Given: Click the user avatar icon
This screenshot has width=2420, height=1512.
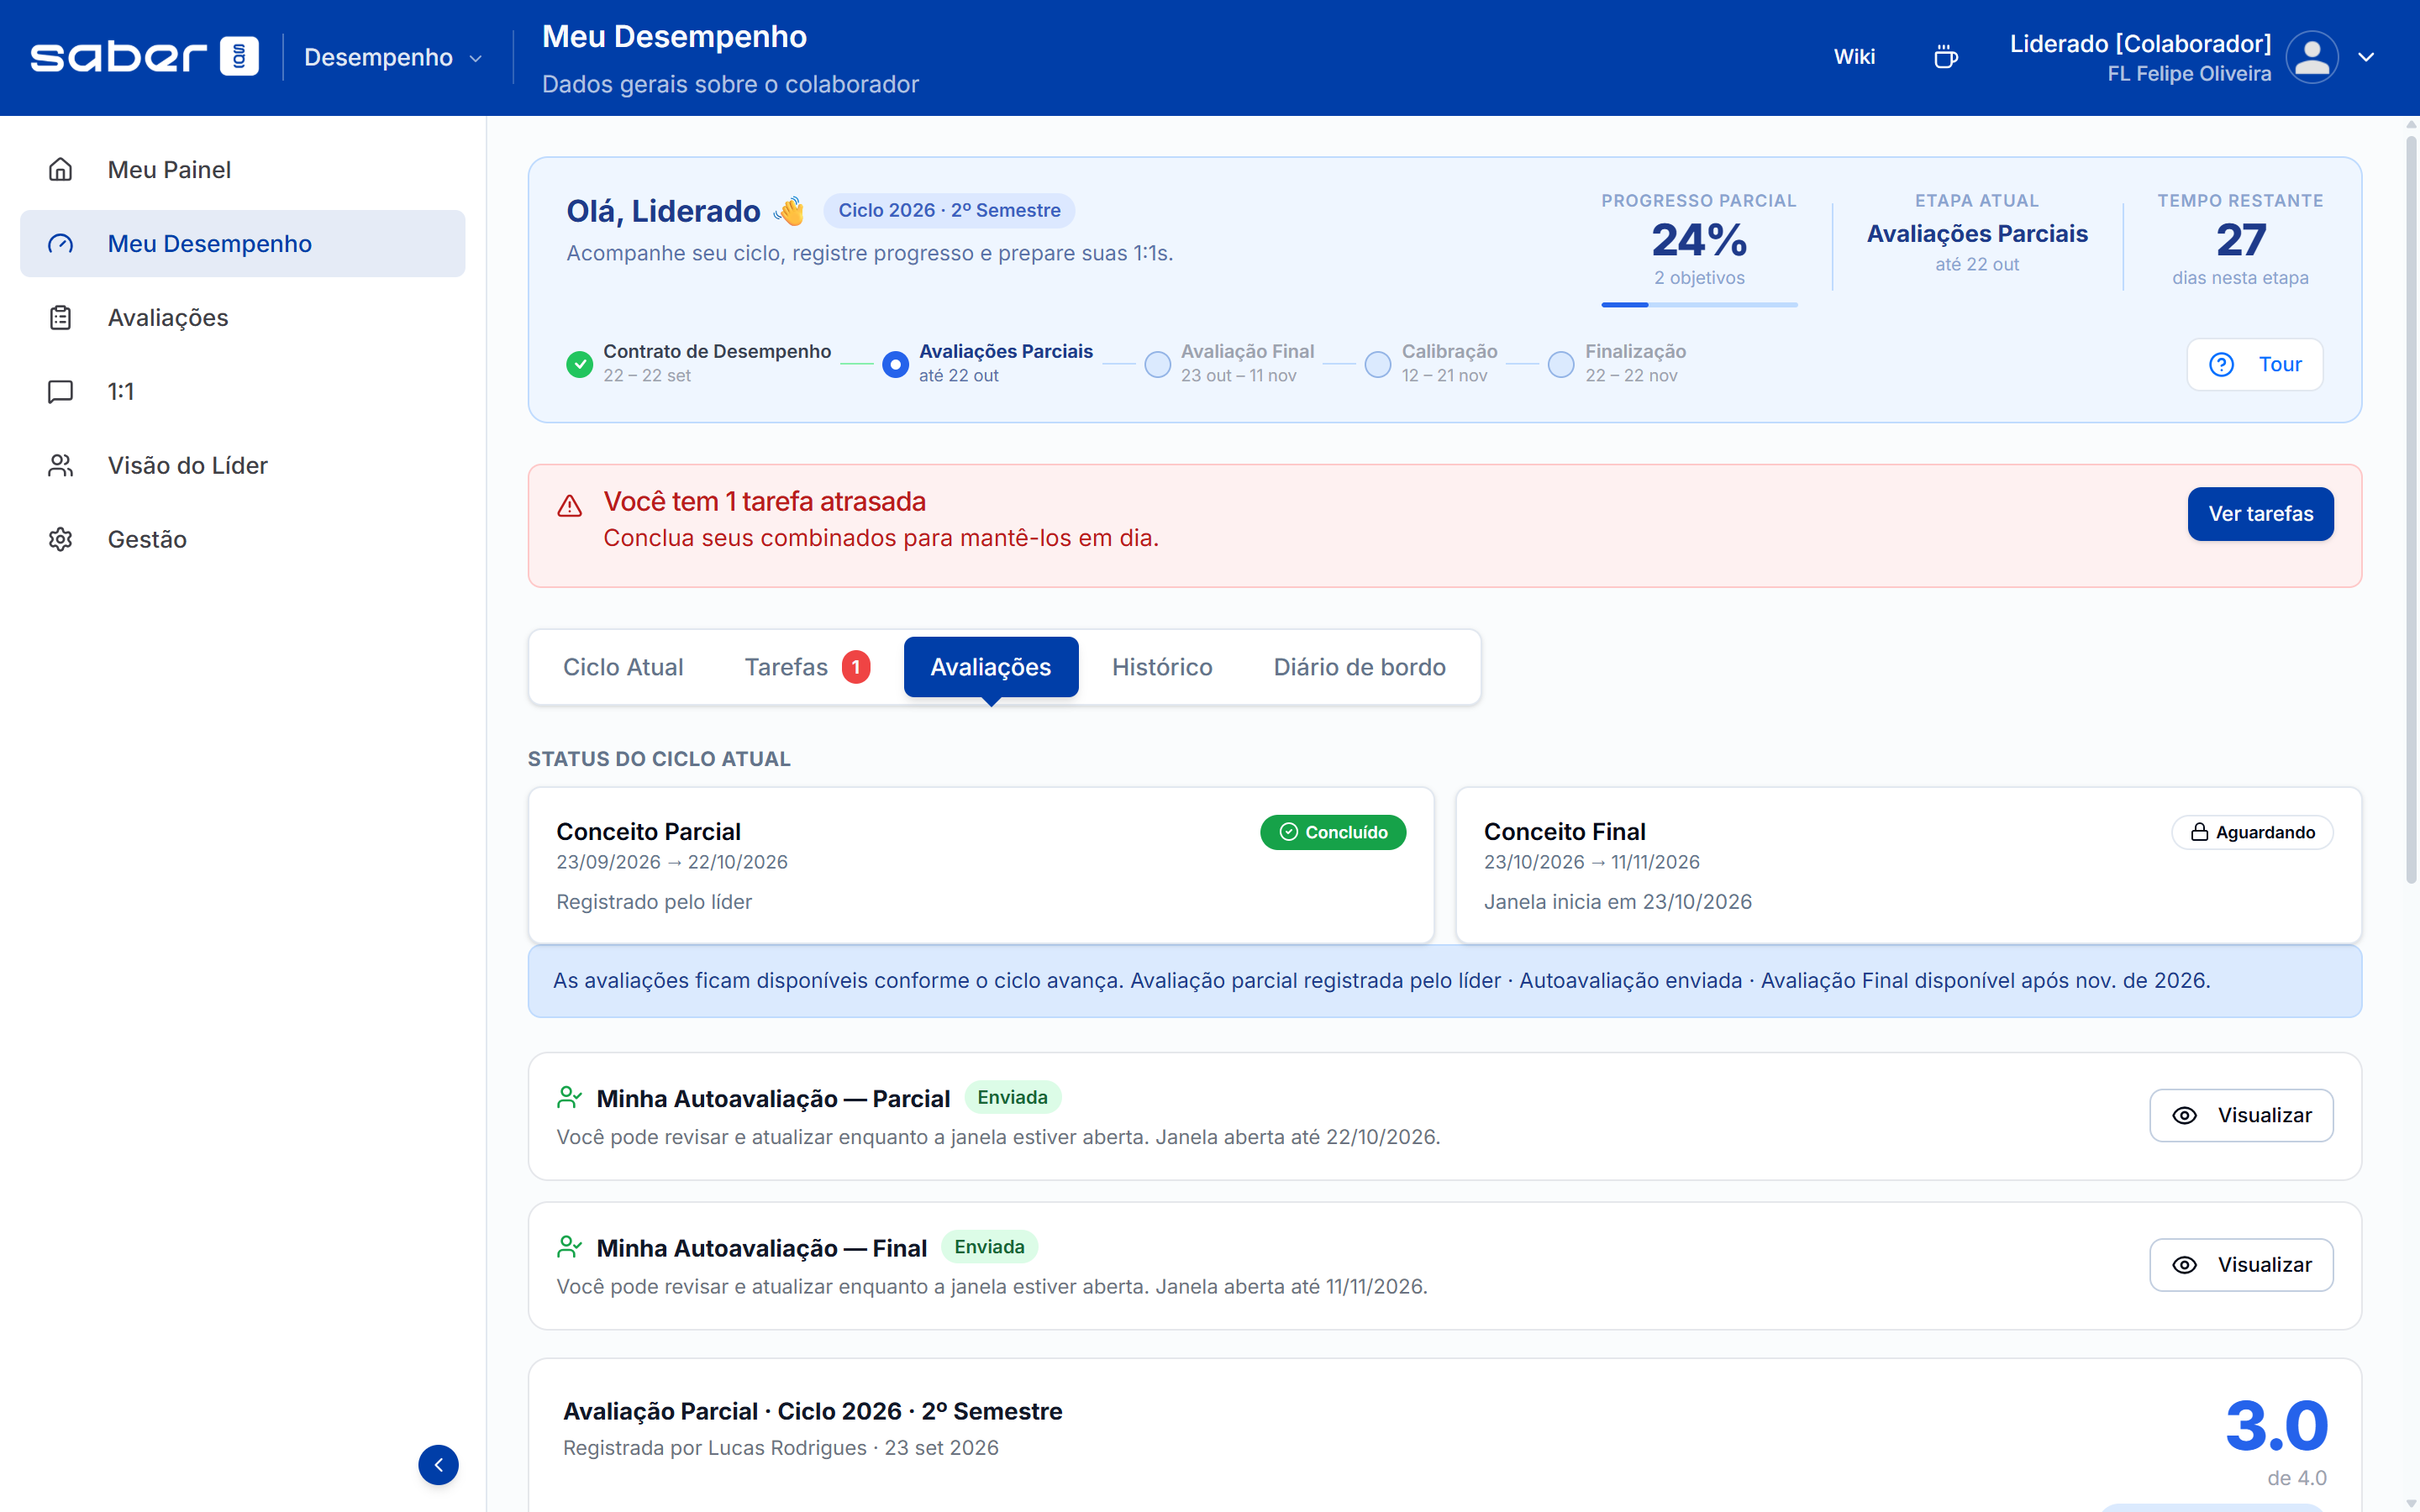Looking at the screenshot, I should (x=2312, y=57).
